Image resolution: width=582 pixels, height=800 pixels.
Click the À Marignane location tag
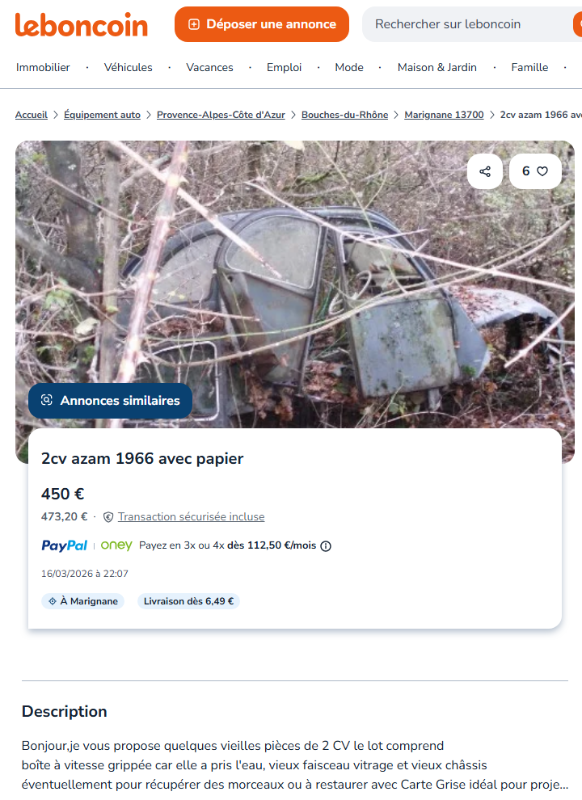point(83,601)
